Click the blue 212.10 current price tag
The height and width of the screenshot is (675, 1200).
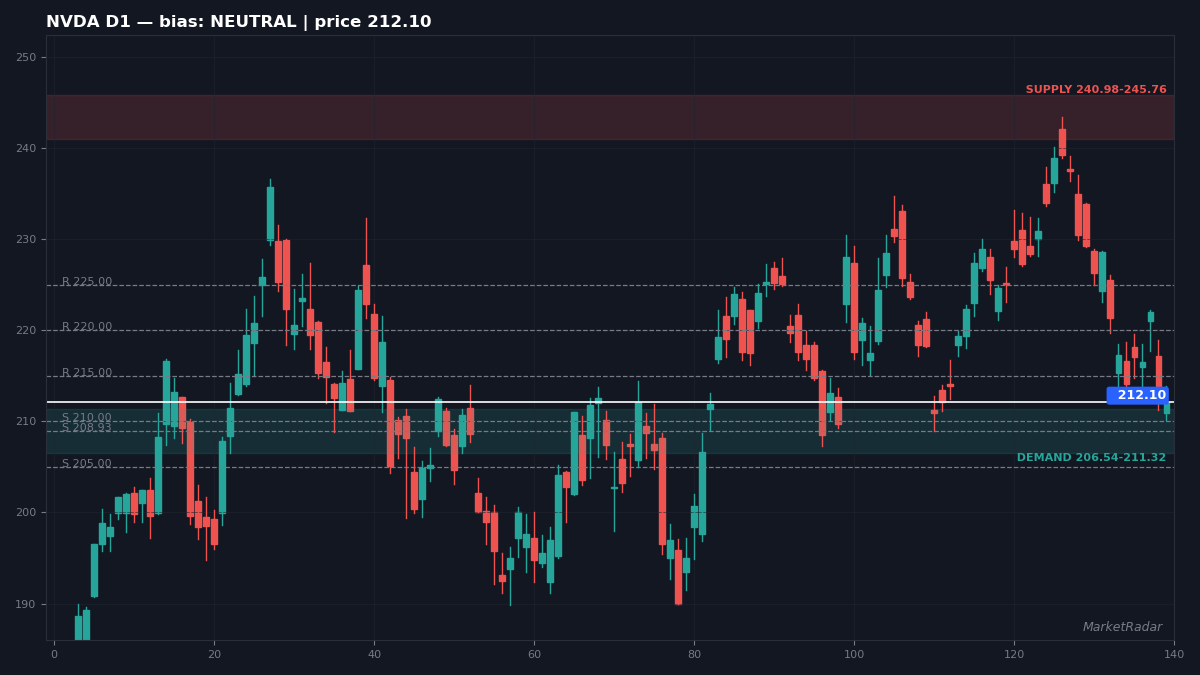coord(1138,395)
